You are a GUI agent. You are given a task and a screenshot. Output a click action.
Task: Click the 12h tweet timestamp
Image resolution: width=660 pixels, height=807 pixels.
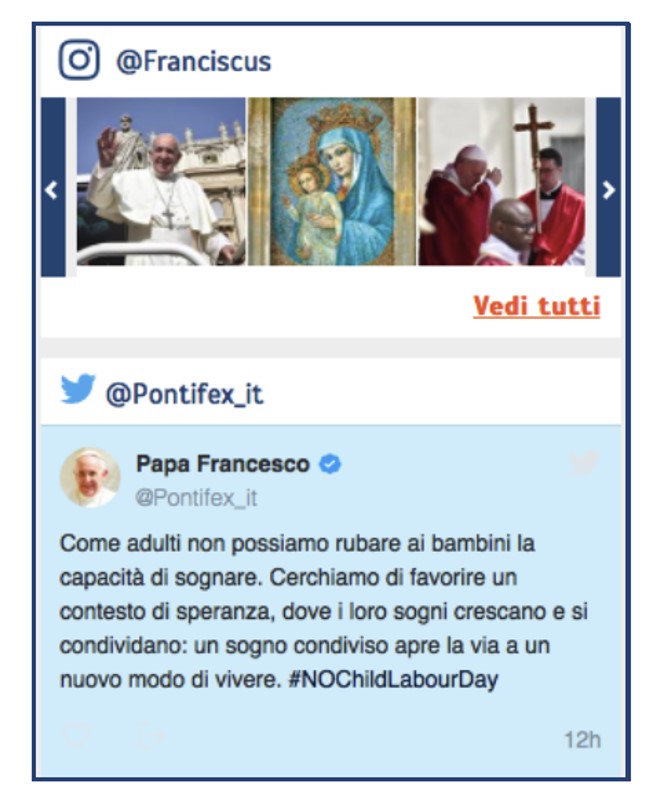[582, 740]
